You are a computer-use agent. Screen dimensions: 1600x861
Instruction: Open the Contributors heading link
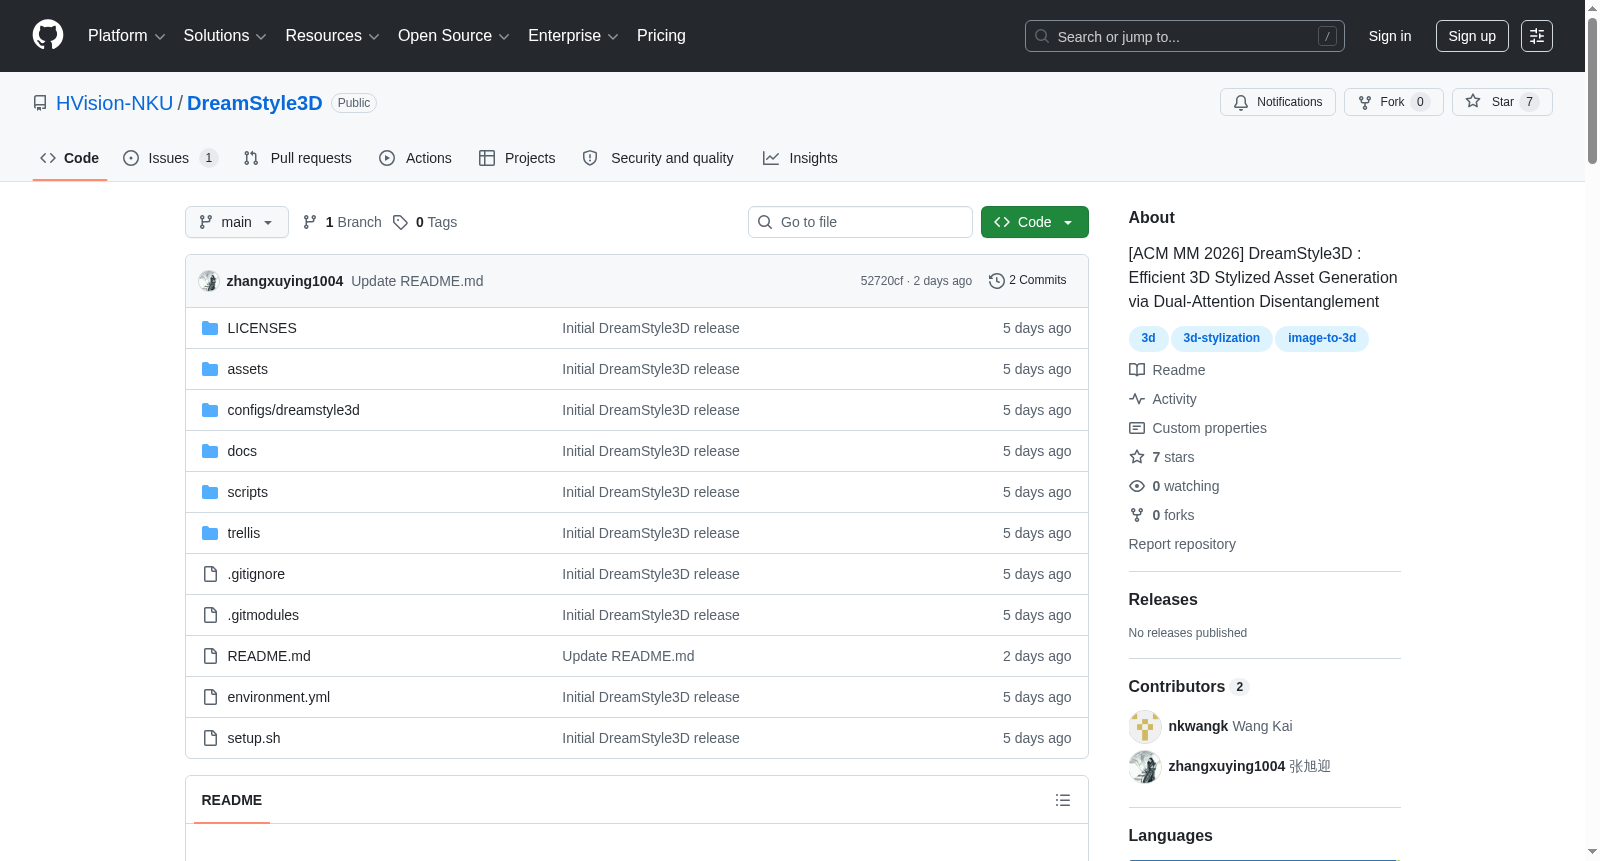1188,687
